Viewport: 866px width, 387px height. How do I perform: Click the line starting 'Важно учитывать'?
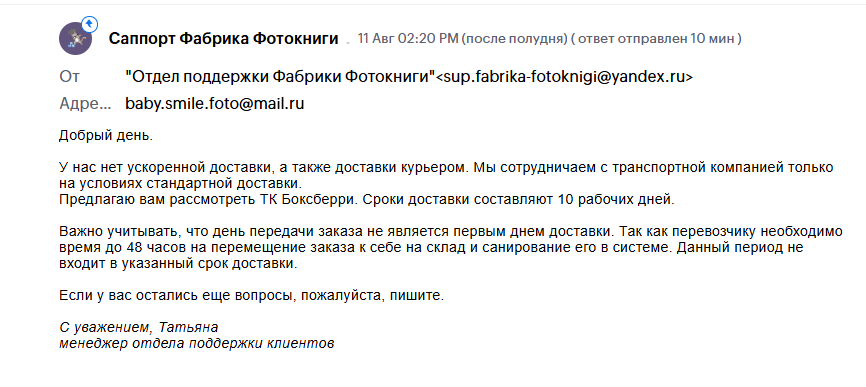coord(451,231)
